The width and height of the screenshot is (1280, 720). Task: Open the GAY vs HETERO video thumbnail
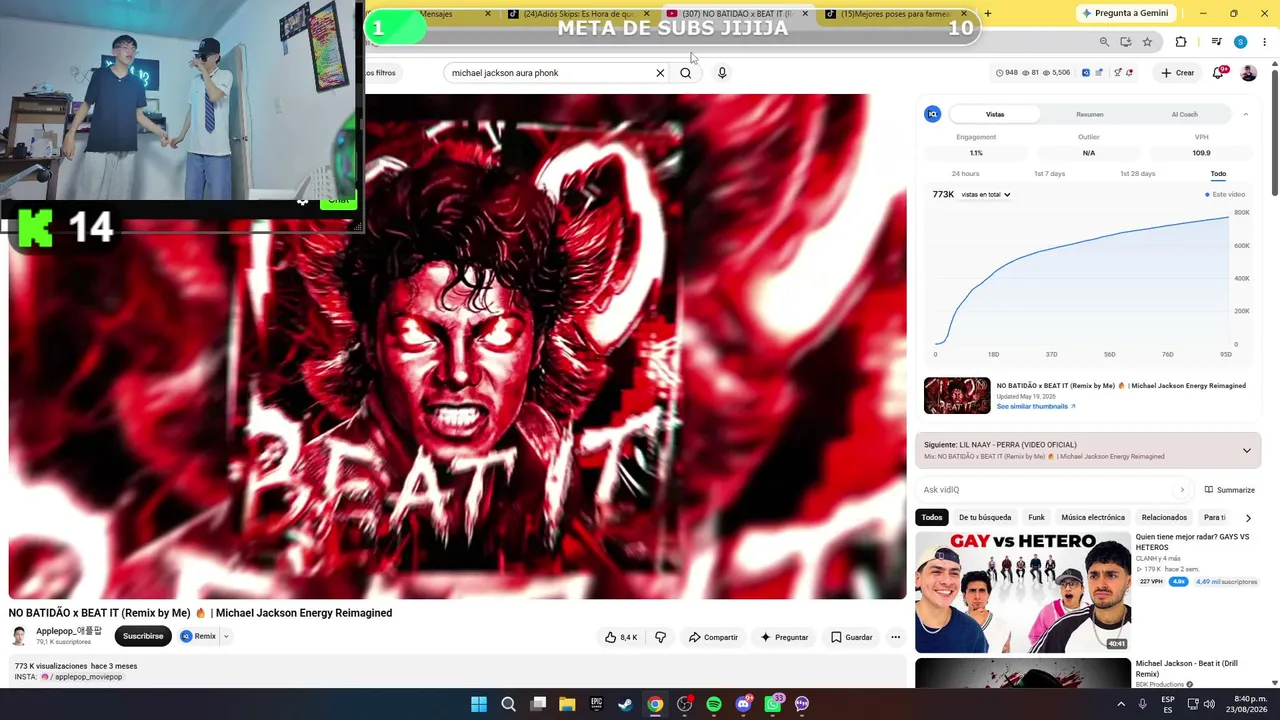pos(1022,592)
